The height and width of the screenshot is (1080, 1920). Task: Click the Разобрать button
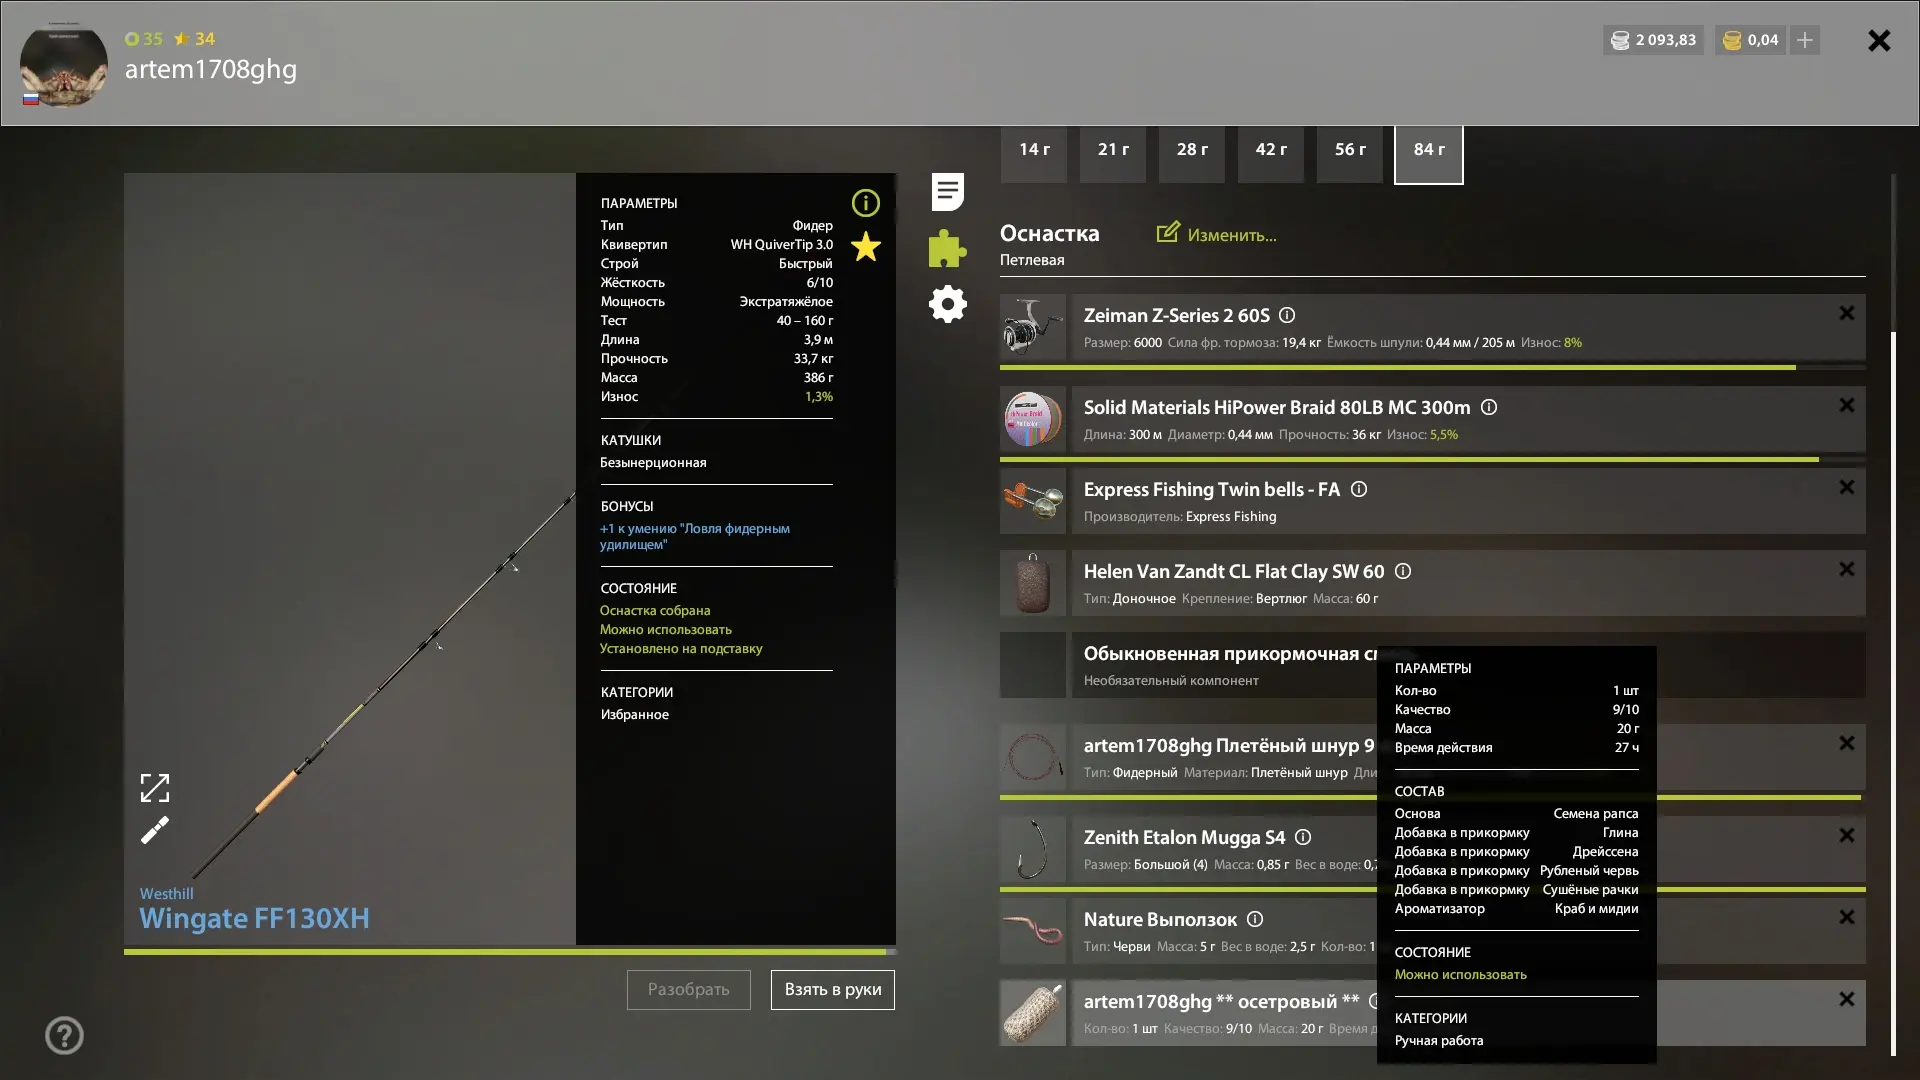(x=689, y=989)
